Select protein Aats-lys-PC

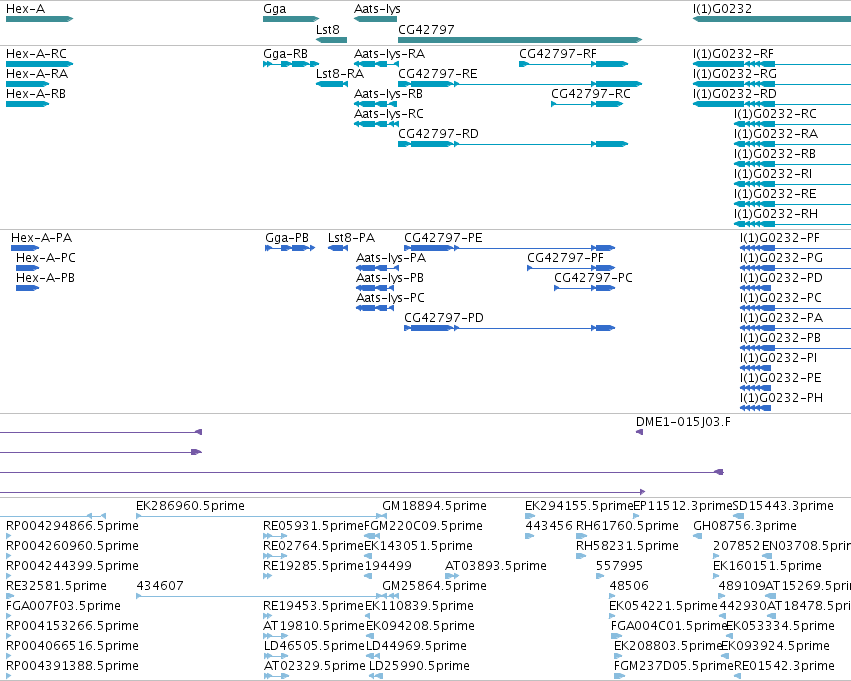click(x=375, y=308)
